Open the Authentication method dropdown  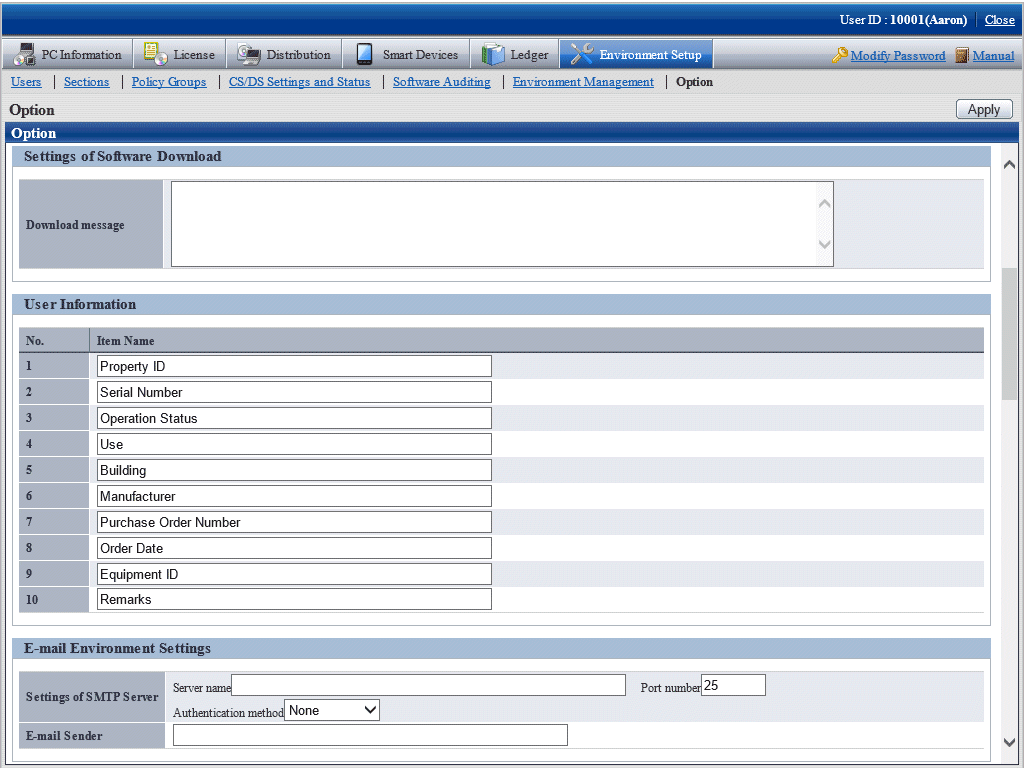click(332, 711)
